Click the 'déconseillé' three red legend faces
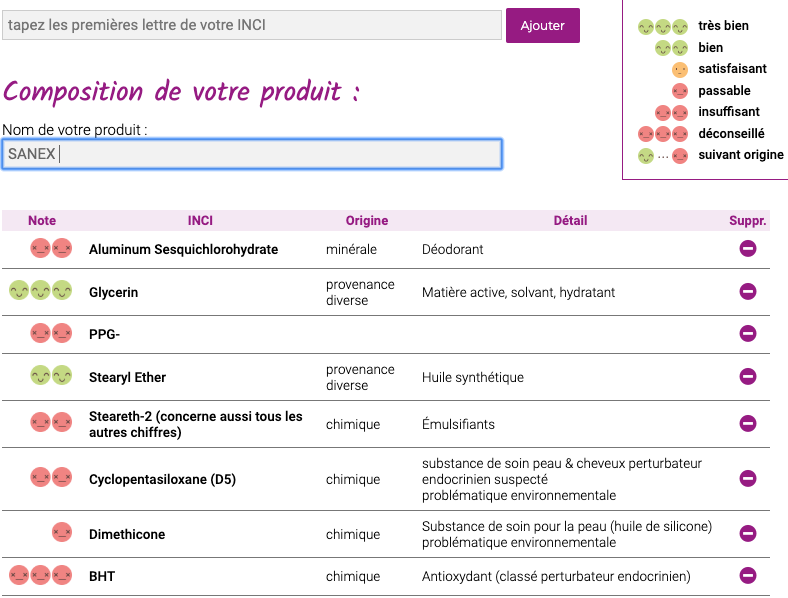Screen dimensions: 788x598 click(663, 134)
